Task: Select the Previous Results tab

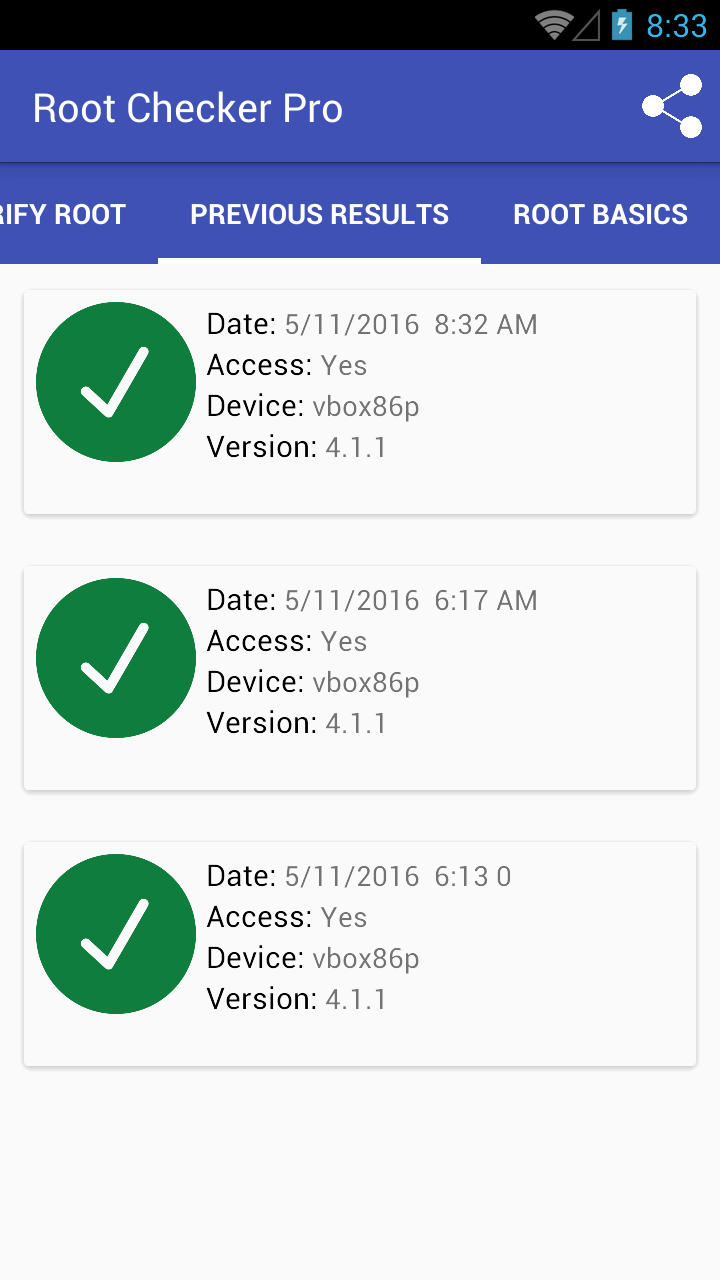Action: point(319,214)
